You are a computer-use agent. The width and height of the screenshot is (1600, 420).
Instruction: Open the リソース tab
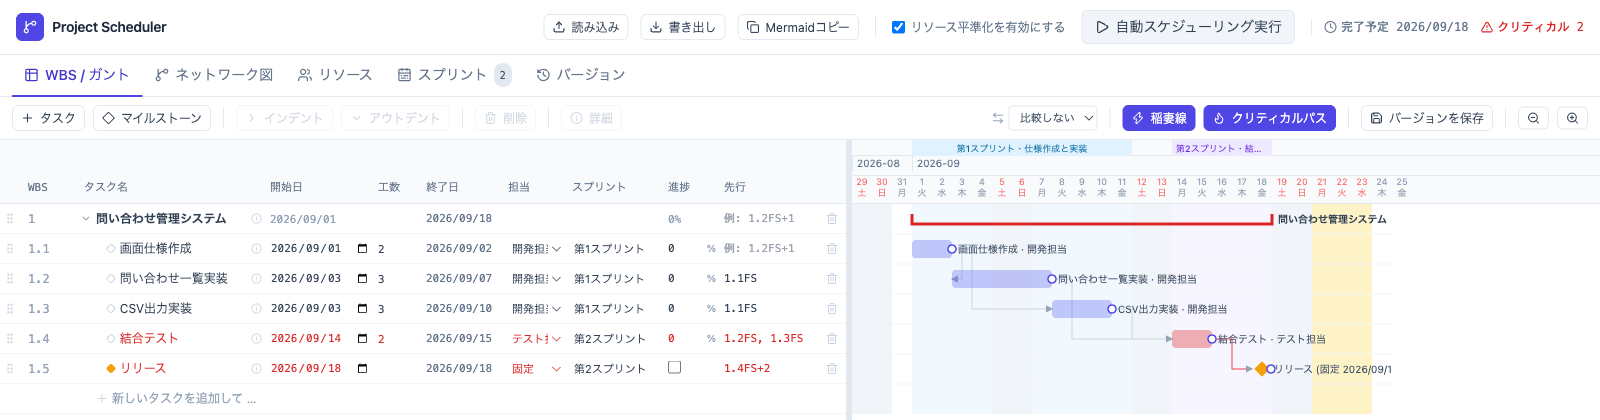pyautogui.click(x=335, y=75)
